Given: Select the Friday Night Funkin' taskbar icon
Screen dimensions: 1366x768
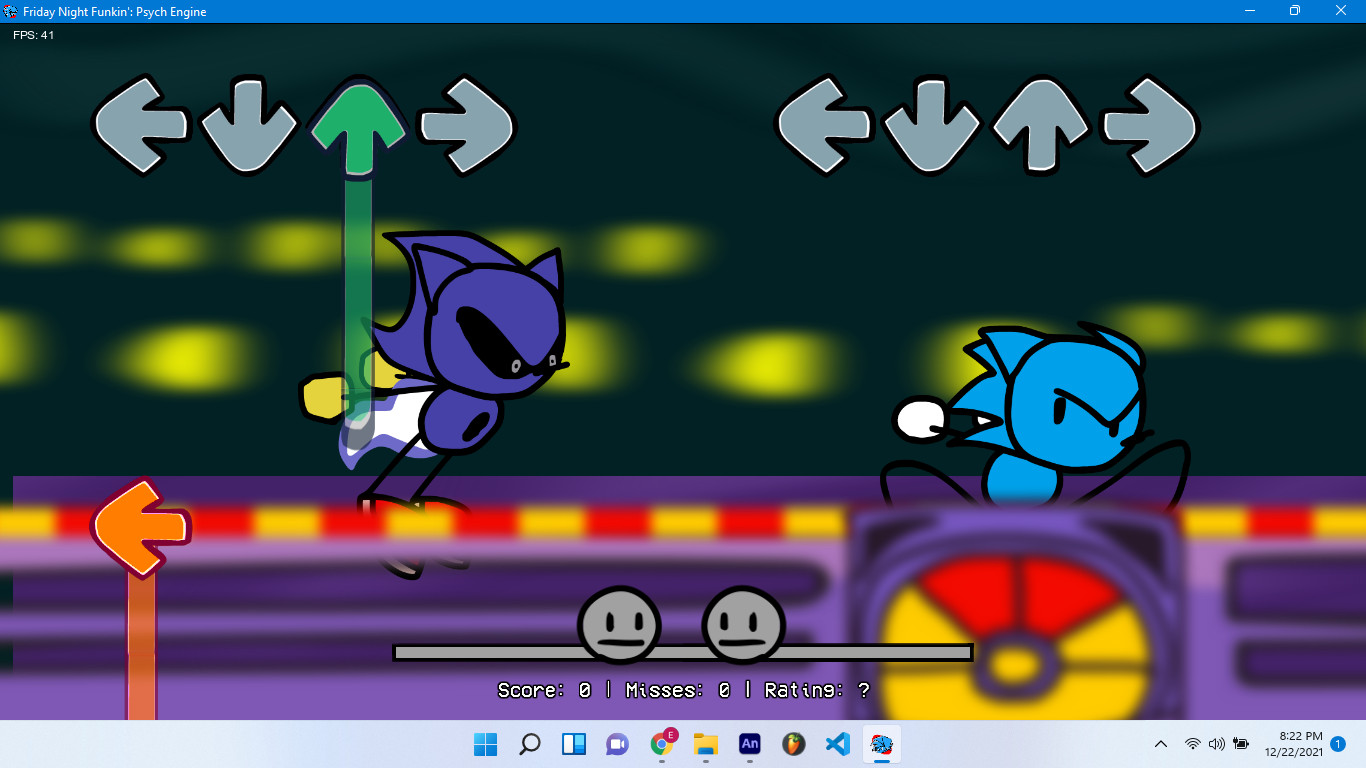Looking at the screenshot, I should (881, 744).
